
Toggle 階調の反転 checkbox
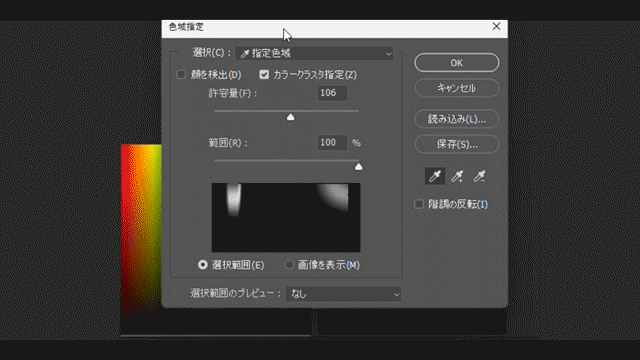(x=419, y=204)
